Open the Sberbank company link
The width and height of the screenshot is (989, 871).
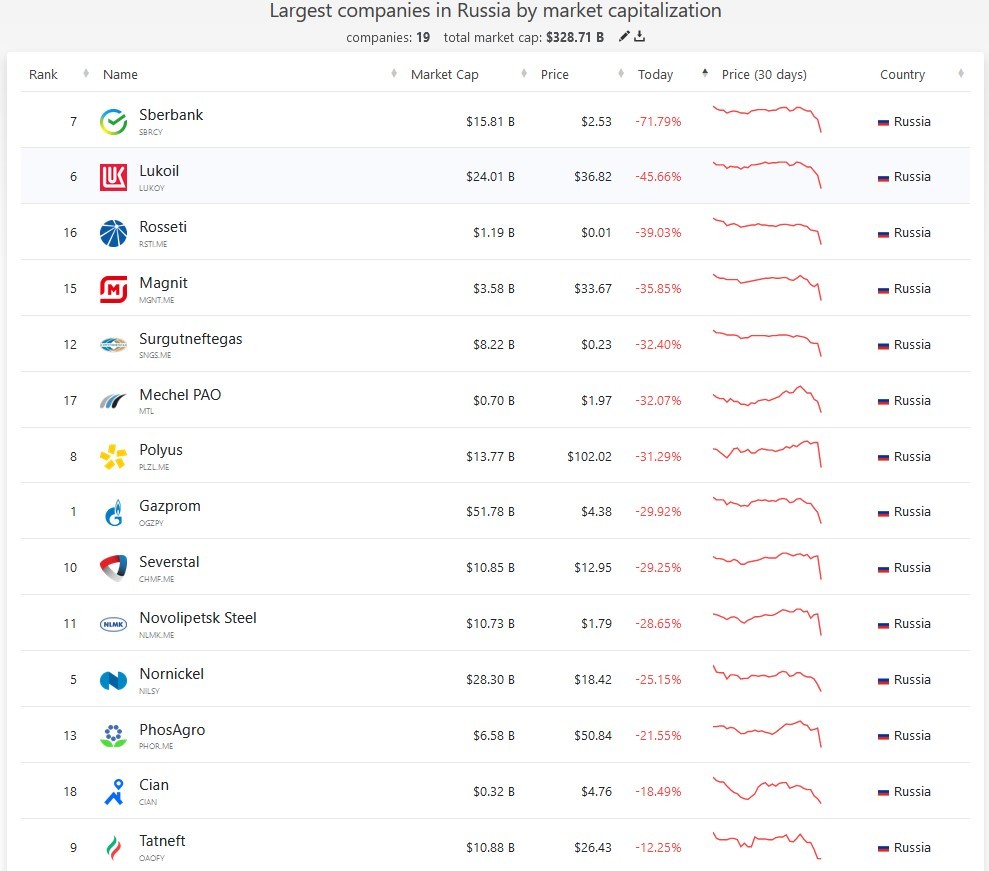pos(171,115)
